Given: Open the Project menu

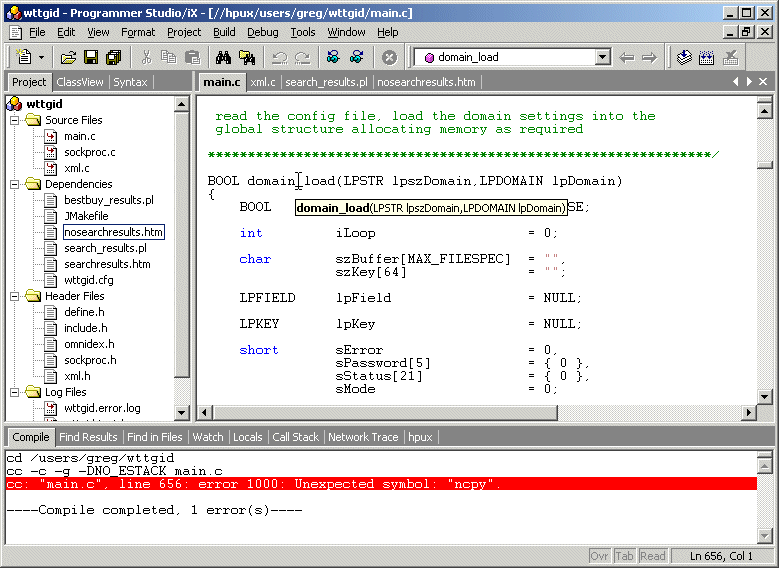Looking at the screenshot, I should [184, 32].
